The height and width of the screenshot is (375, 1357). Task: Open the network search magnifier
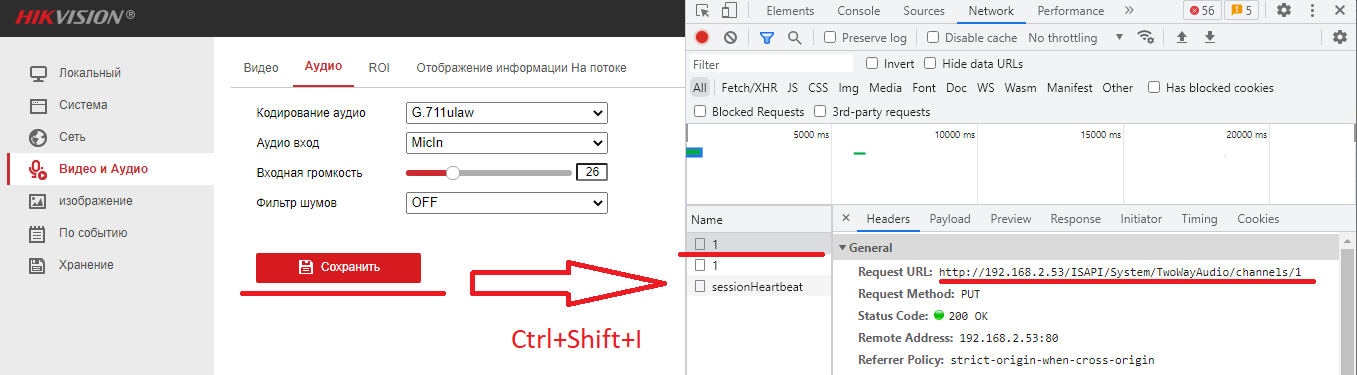click(x=794, y=37)
